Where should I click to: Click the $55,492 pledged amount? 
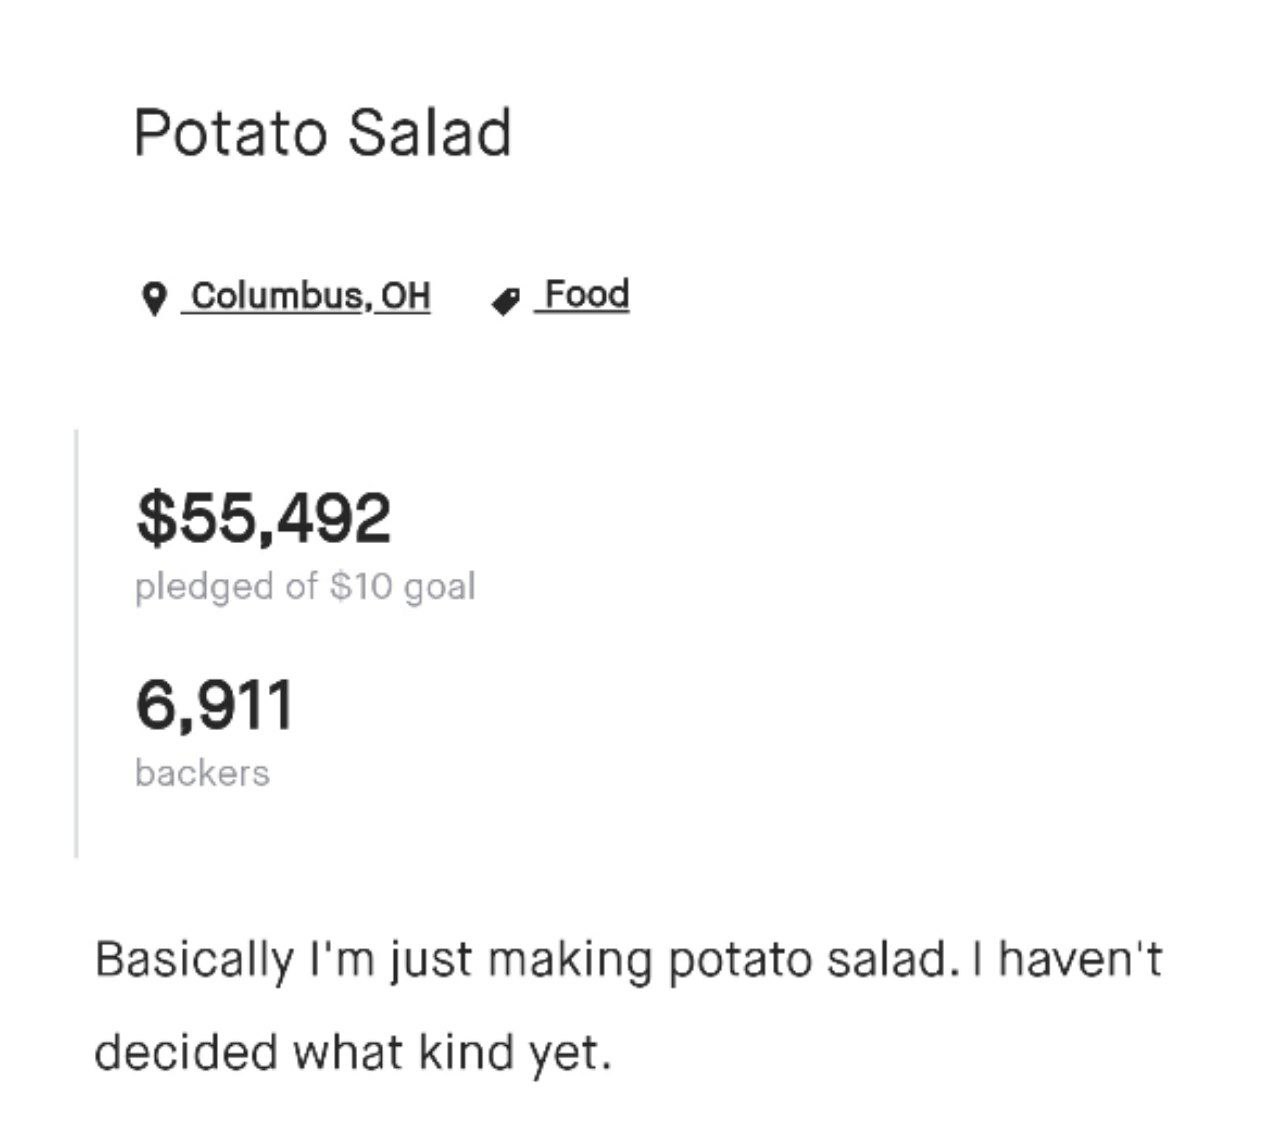264,518
